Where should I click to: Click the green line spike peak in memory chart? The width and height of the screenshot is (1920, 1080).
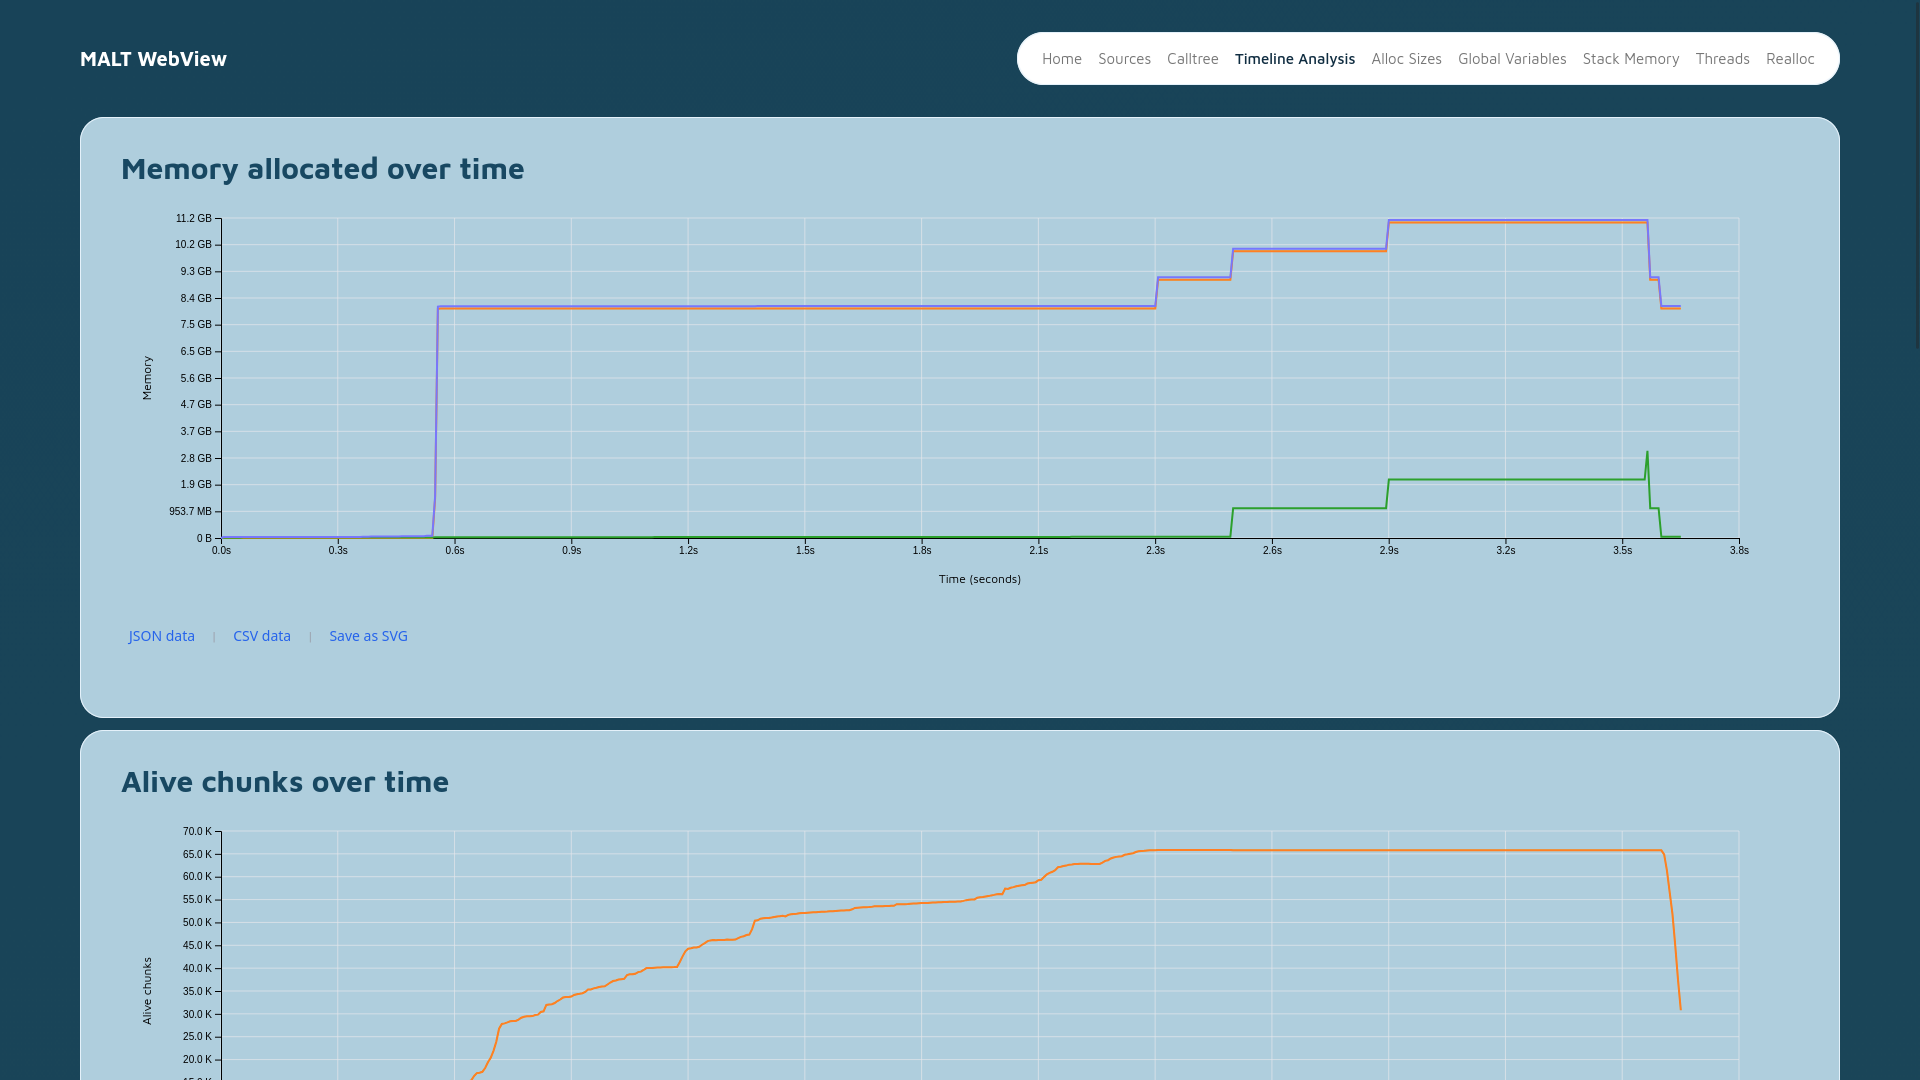(1647, 453)
